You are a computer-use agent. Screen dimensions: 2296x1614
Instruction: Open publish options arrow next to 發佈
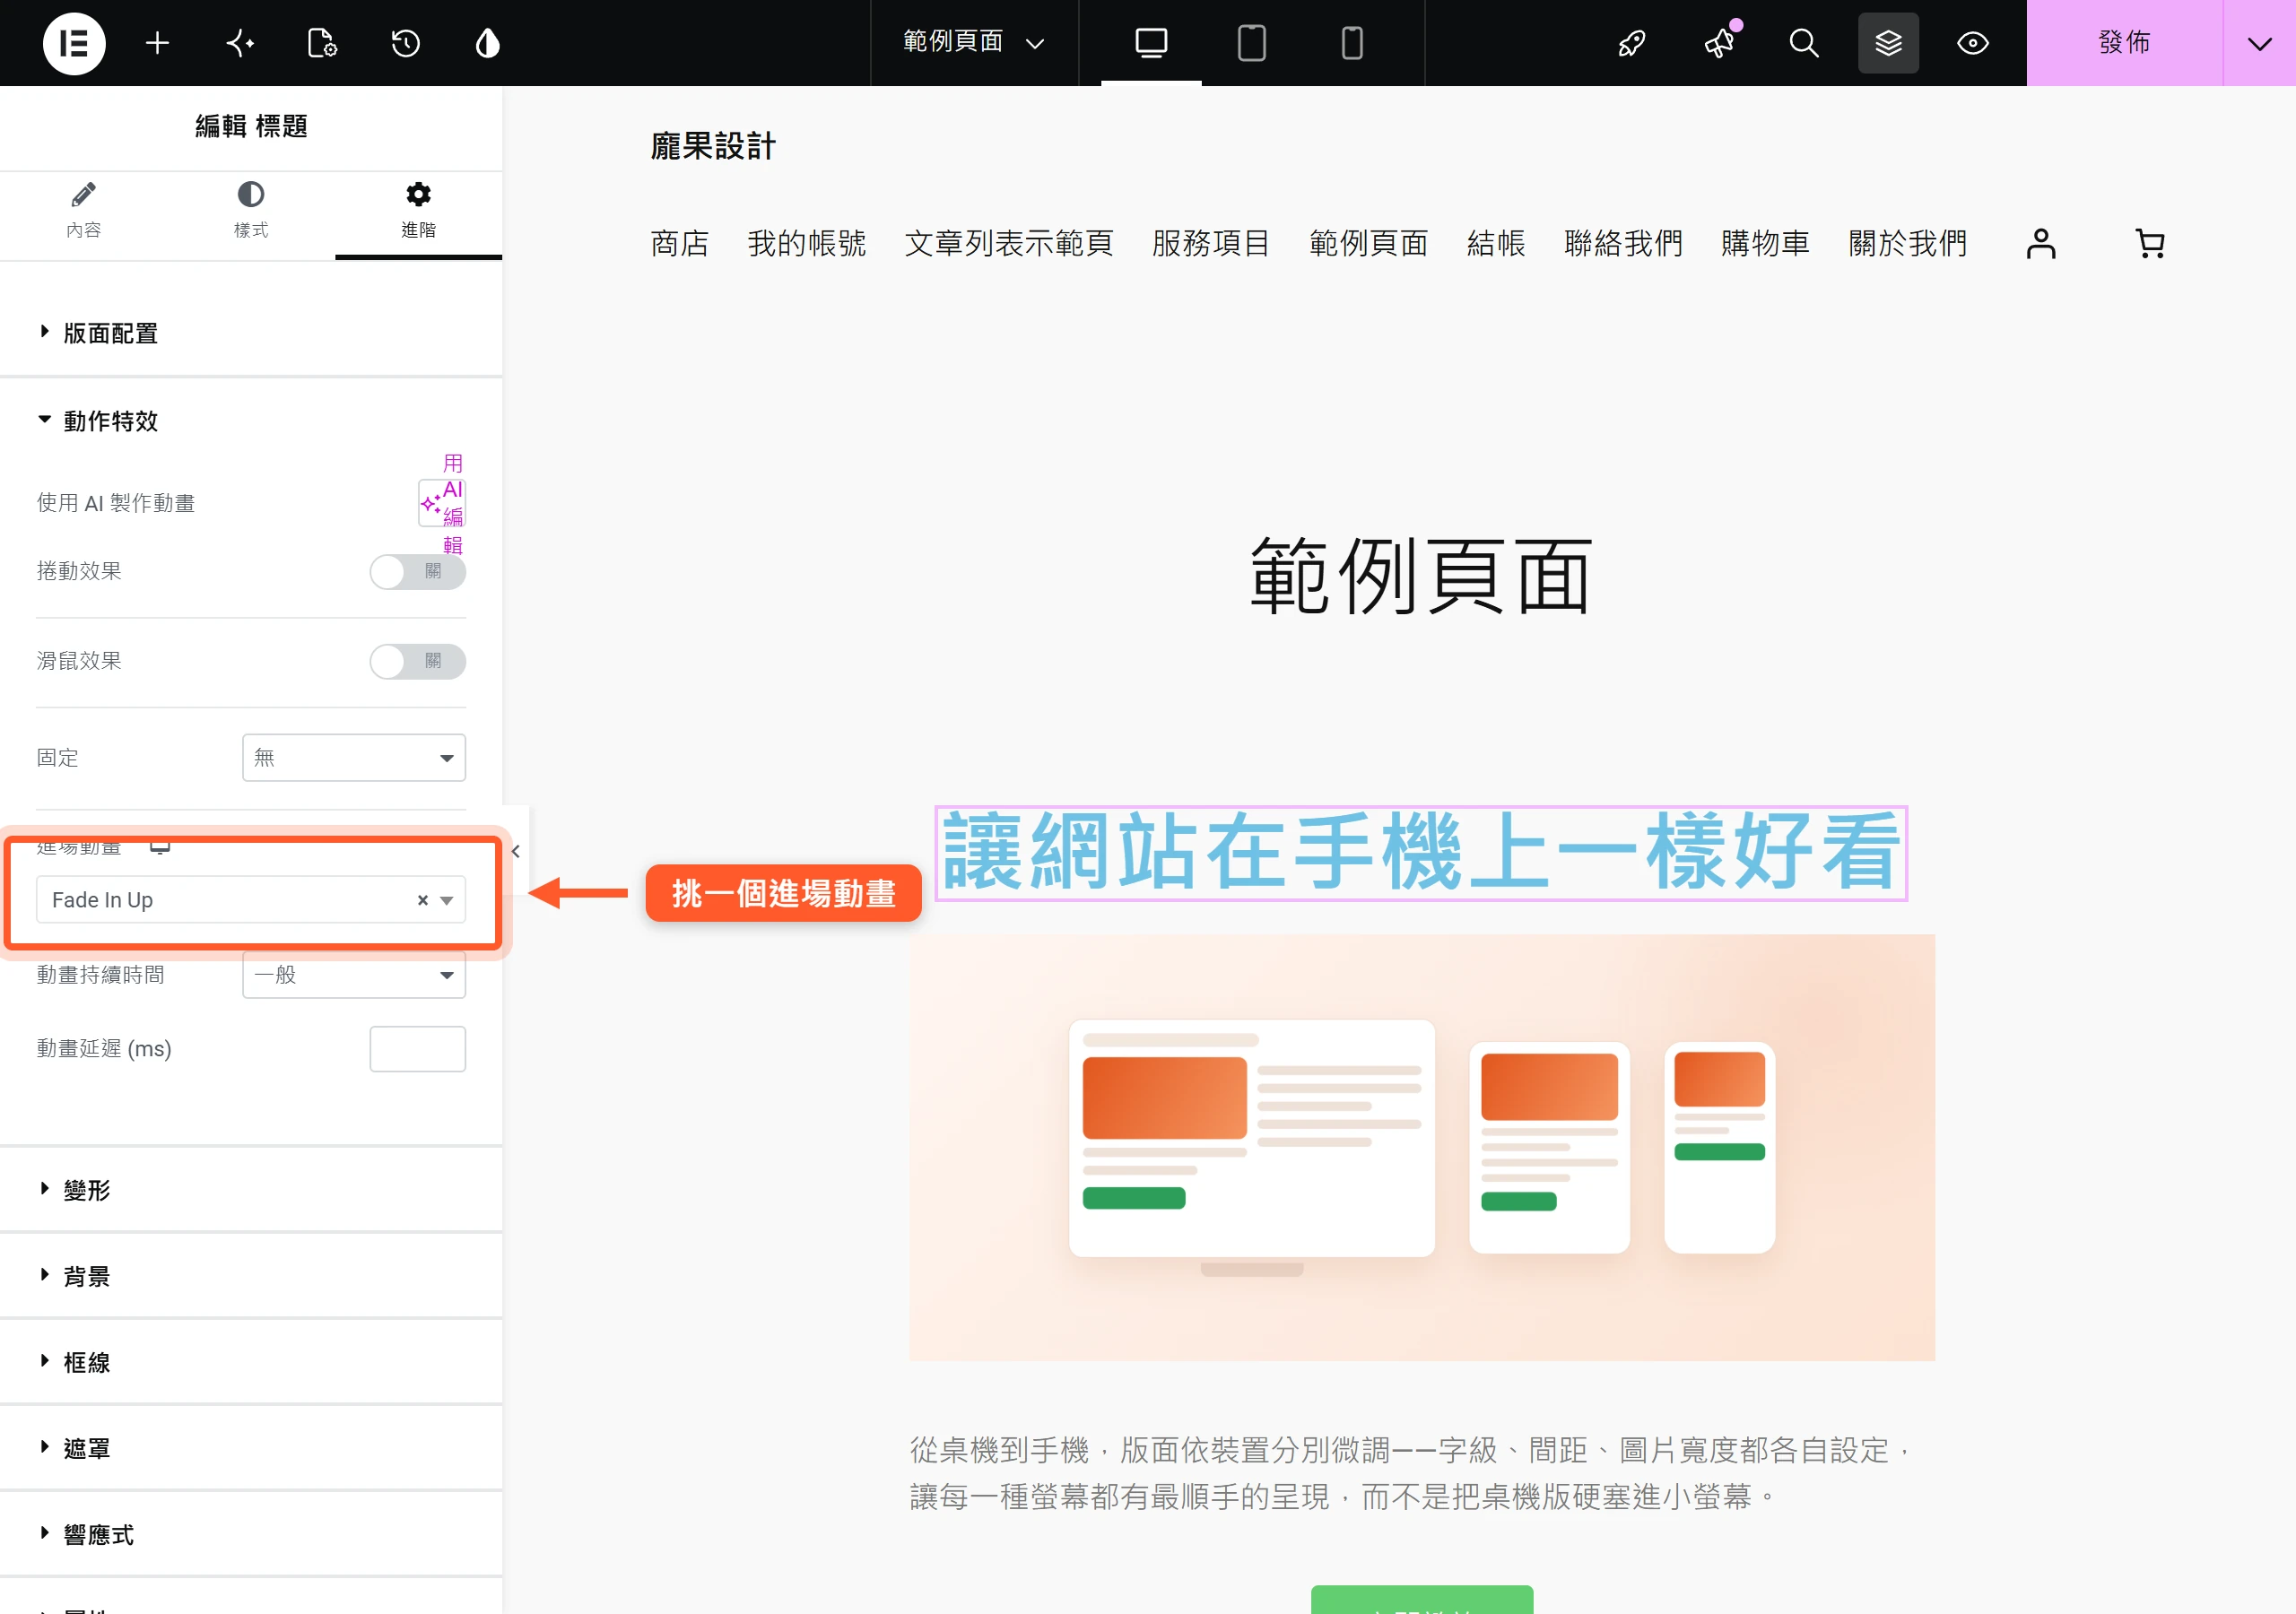pos(2259,43)
